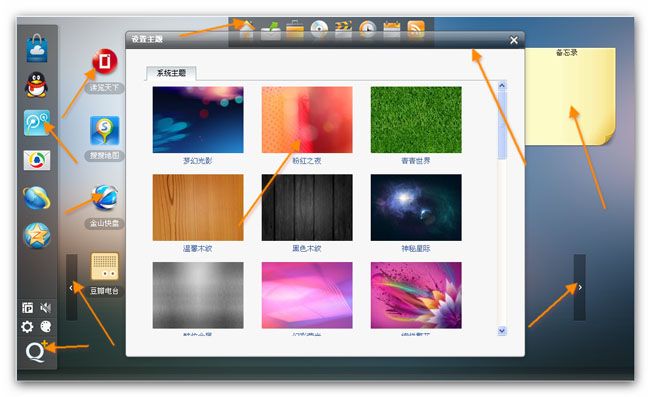Launch the QQ penguin icon in the dock
Image resolution: width=650 pixels, height=397 pixels.
(37, 85)
